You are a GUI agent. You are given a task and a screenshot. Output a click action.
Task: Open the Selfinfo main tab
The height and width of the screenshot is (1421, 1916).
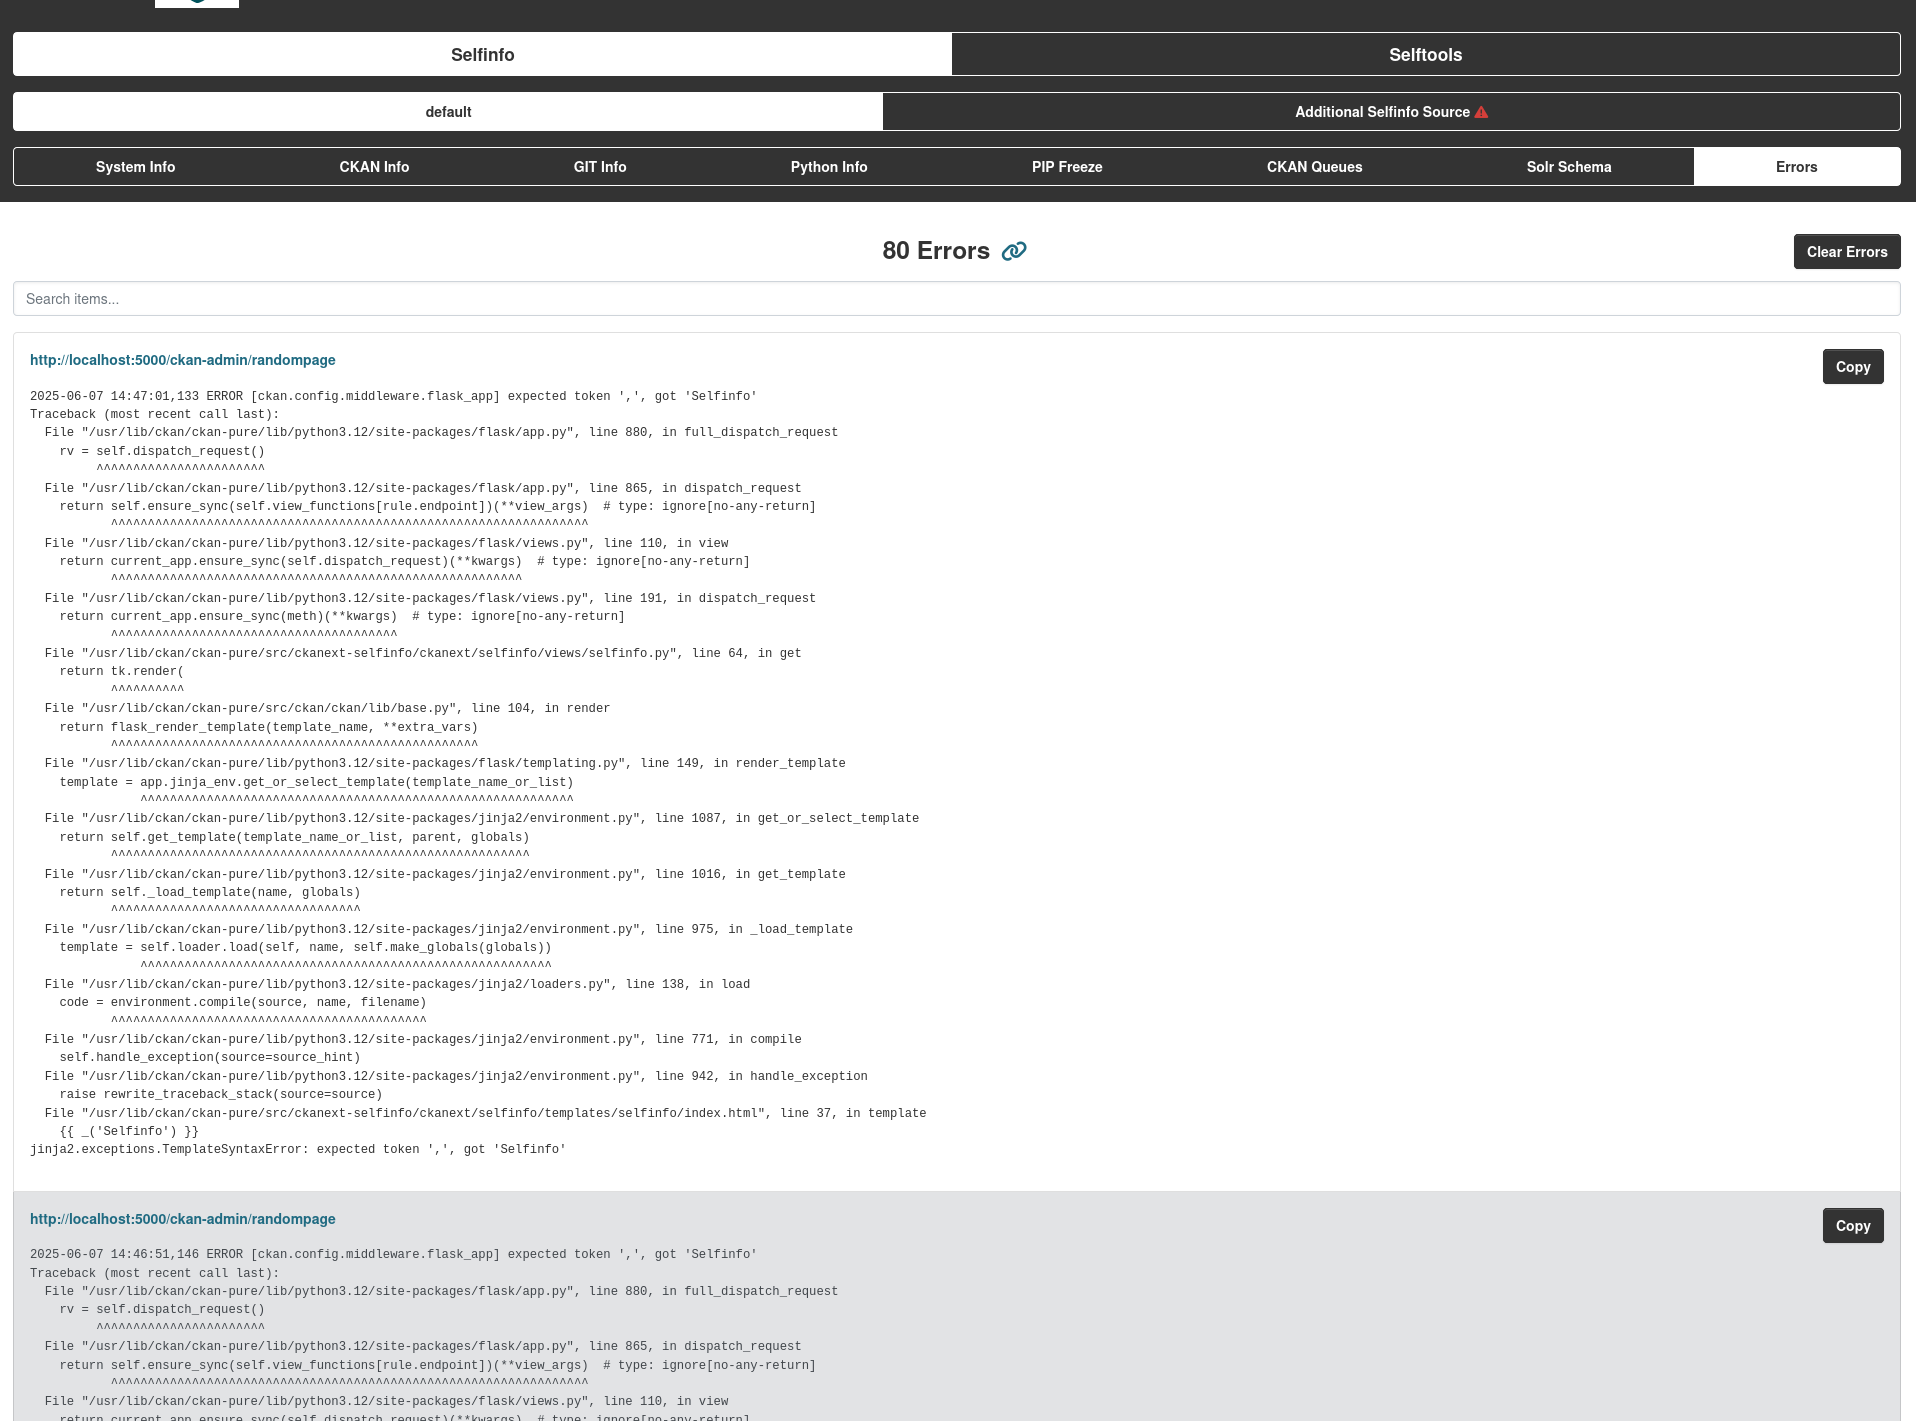click(x=482, y=55)
